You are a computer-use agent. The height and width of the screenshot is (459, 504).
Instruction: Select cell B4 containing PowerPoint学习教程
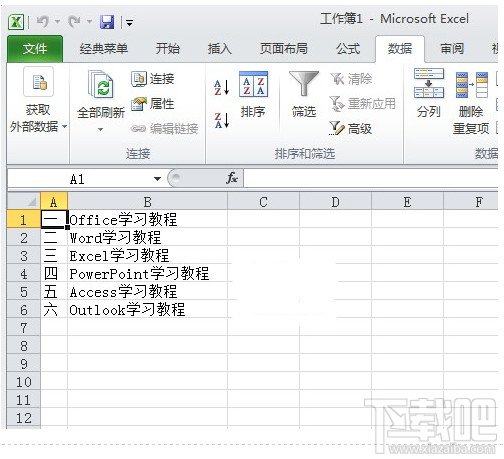tap(147, 274)
